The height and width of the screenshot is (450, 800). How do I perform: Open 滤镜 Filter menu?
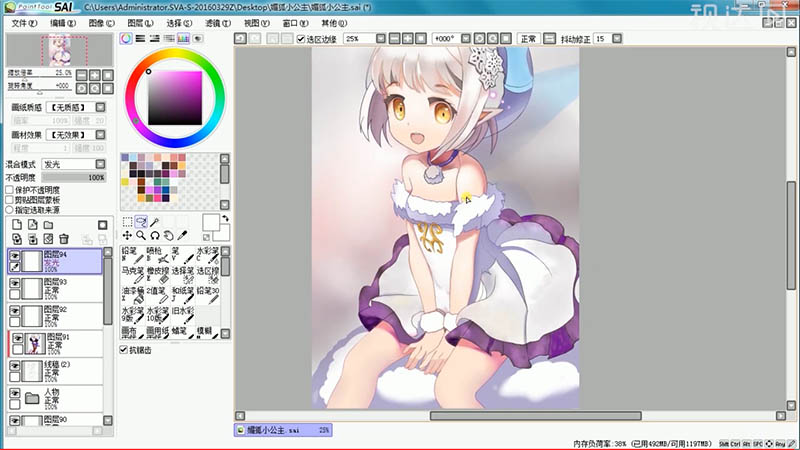click(x=217, y=23)
